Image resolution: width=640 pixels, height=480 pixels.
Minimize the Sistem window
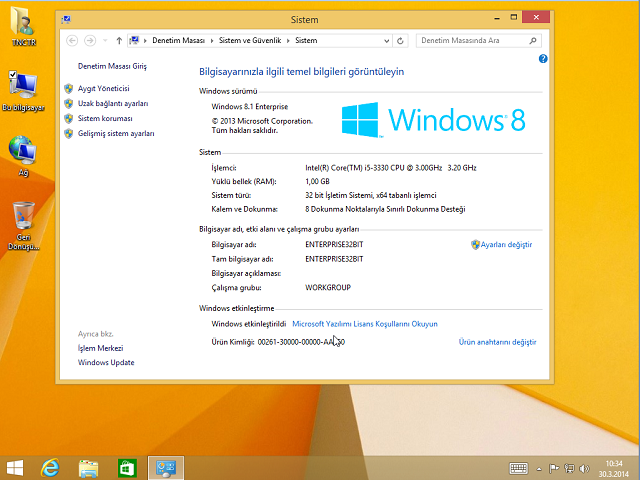tap(497, 18)
